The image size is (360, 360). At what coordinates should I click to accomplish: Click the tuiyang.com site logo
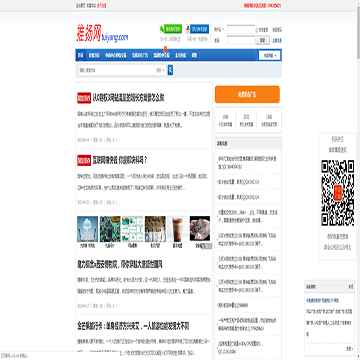[102, 33]
